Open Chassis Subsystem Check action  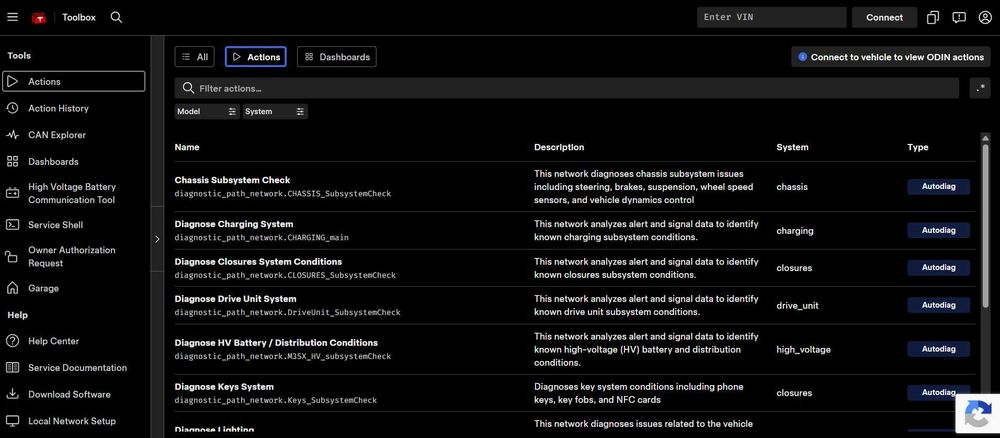232,180
